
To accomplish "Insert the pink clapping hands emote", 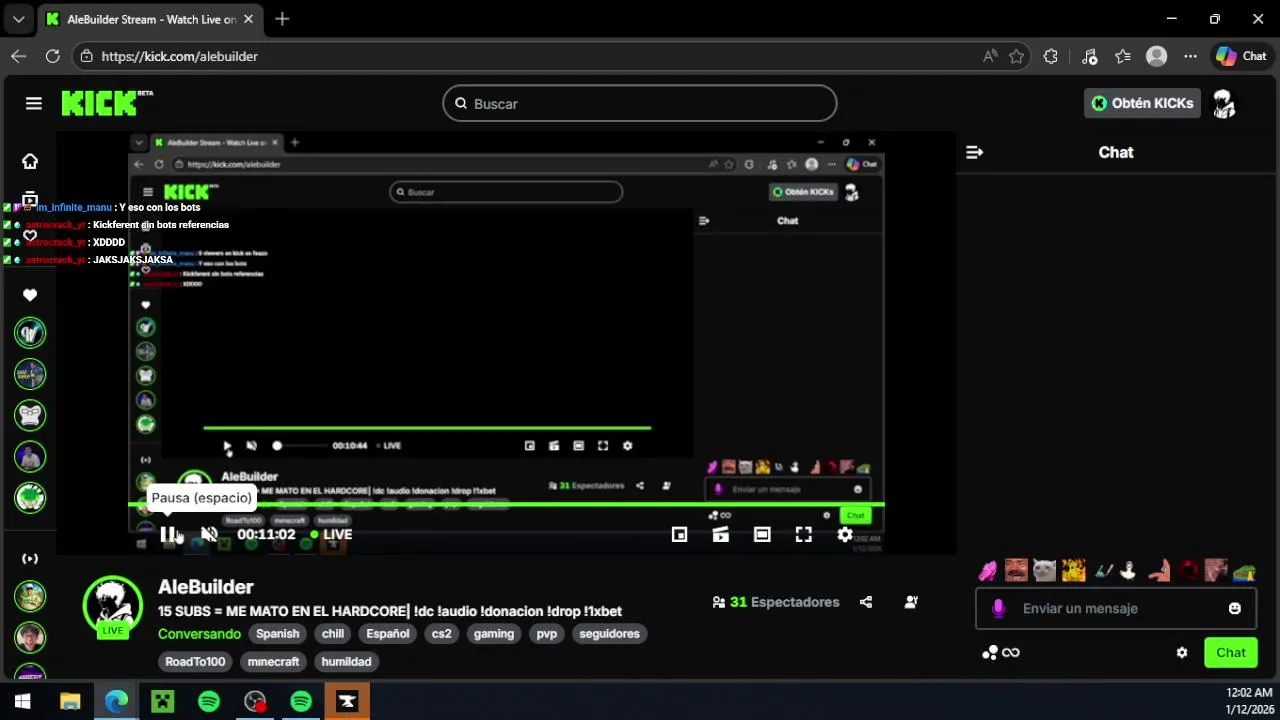I will 987,571.
